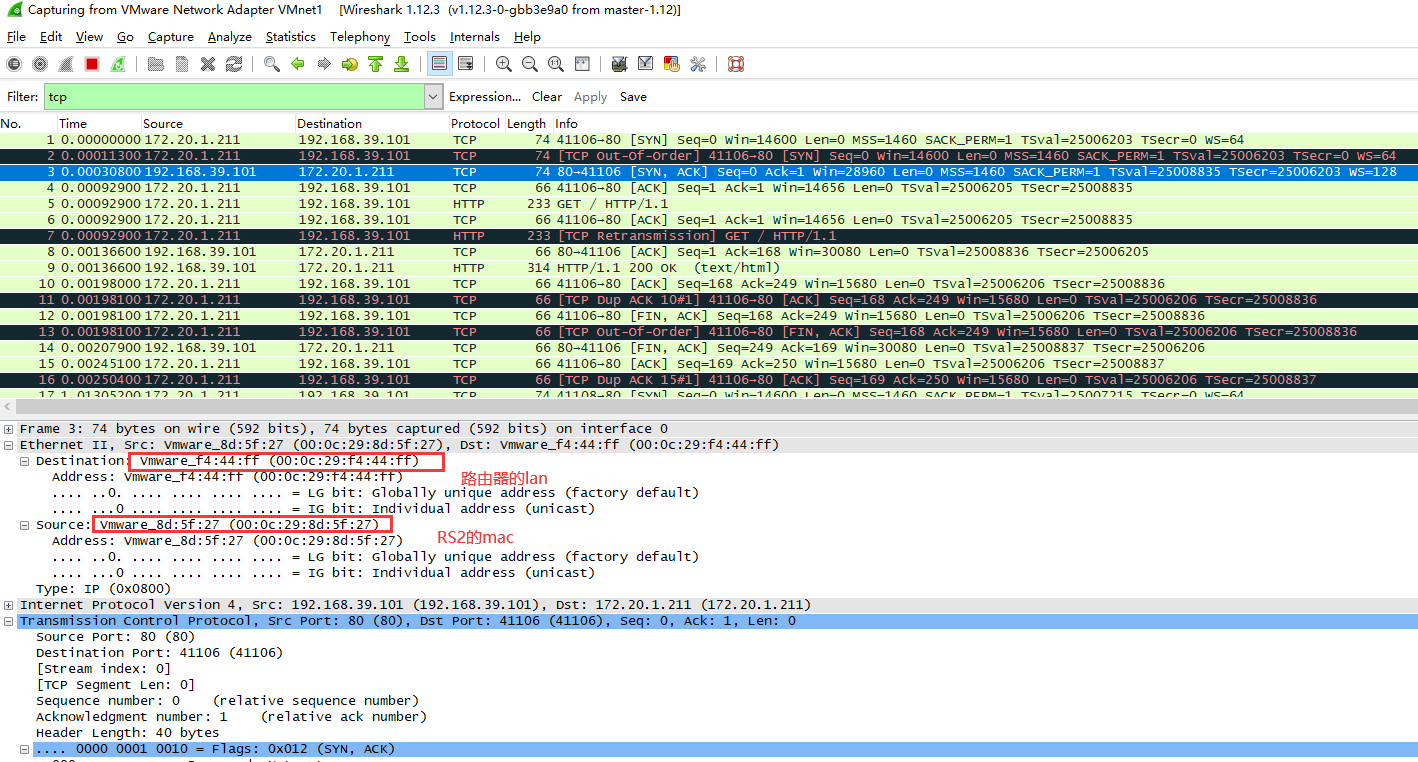Find a packet with magnifier icon
The image size is (1418, 762).
click(x=272, y=64)
